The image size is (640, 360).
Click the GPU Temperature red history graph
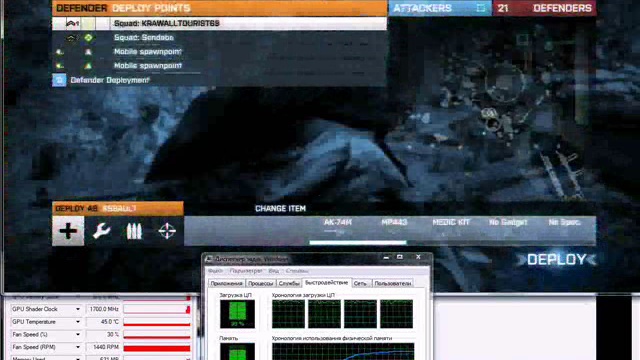pyautogui.click(x=157, y=322)
